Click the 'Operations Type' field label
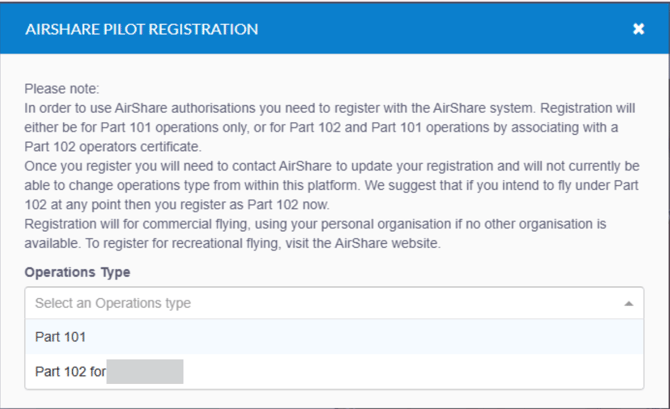This screenshot has height=409, width=670. coord(77,272)
